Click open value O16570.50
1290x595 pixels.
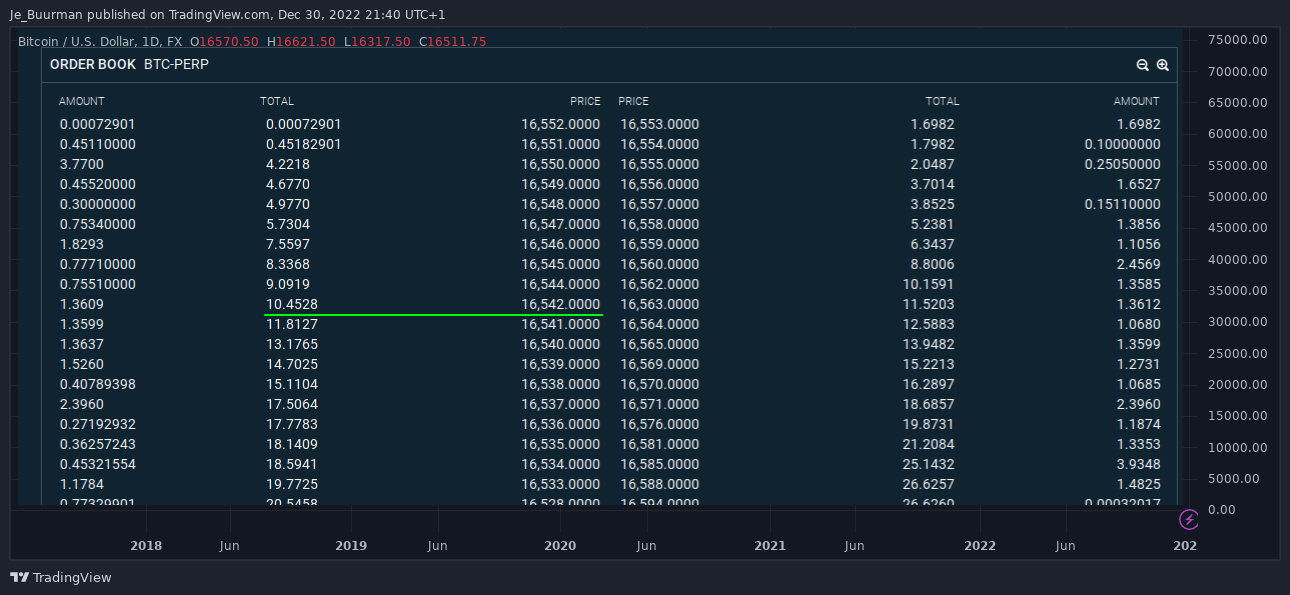(225, 41)
